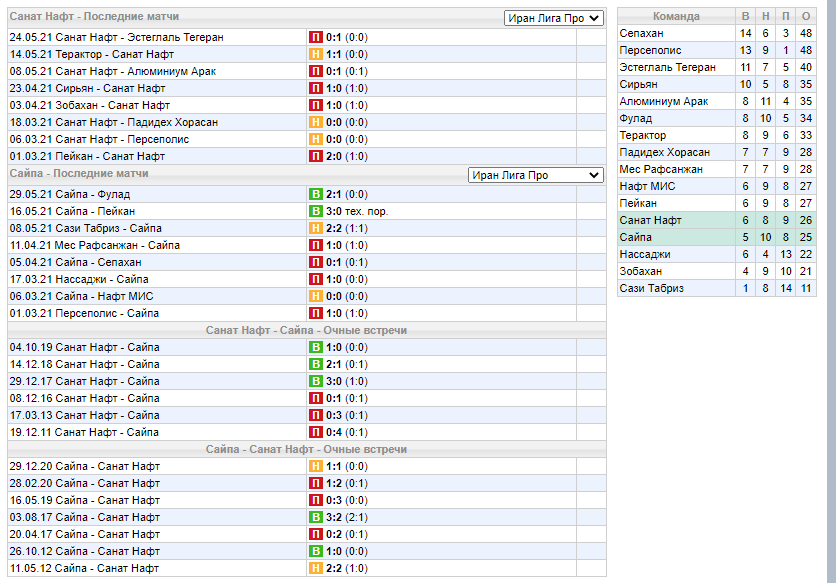Click the draw badge for Санат Нафт - Персеполис
This screenshot has height=583, width=836.
(316, 140)
